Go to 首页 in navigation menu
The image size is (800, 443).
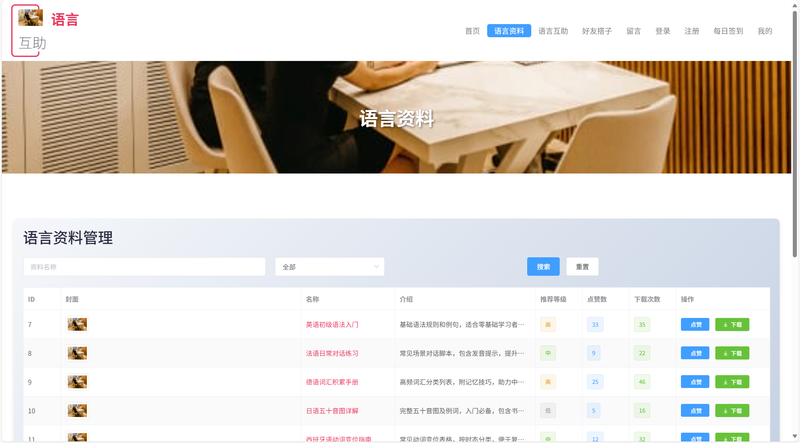pos(472,31)
